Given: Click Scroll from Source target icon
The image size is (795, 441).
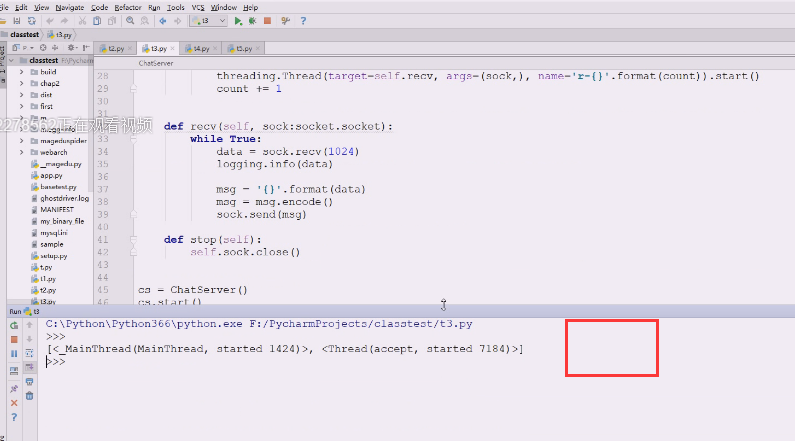Looking at the screenshot, I should (x=43, y=48).
